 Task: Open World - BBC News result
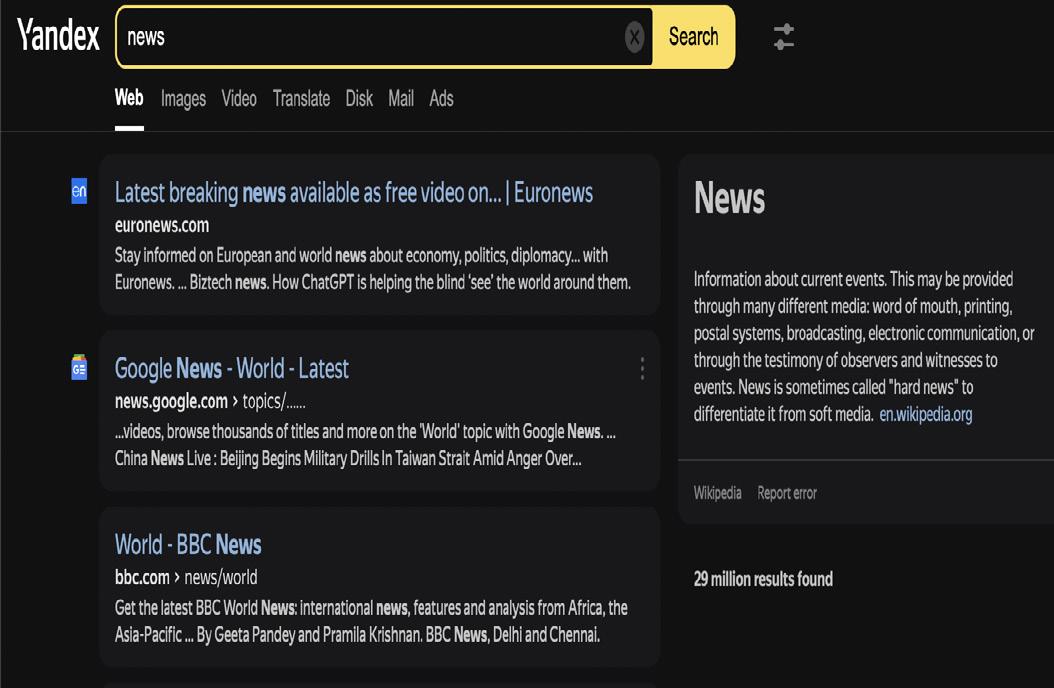coord(188,545)
